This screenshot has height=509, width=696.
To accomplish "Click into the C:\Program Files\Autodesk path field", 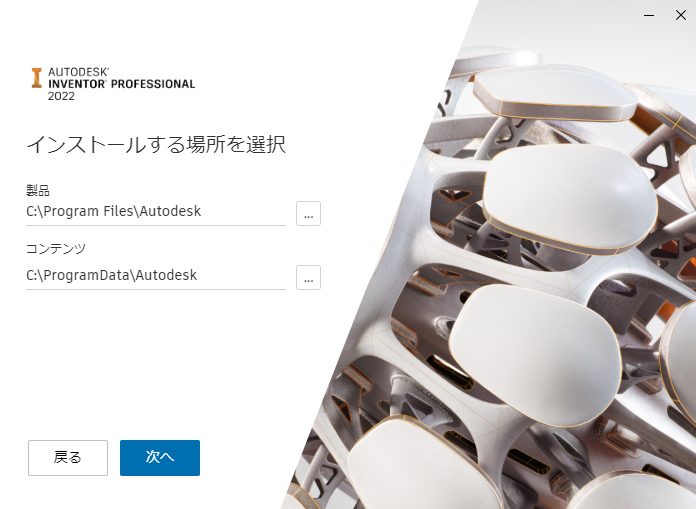I will [156, 212].
